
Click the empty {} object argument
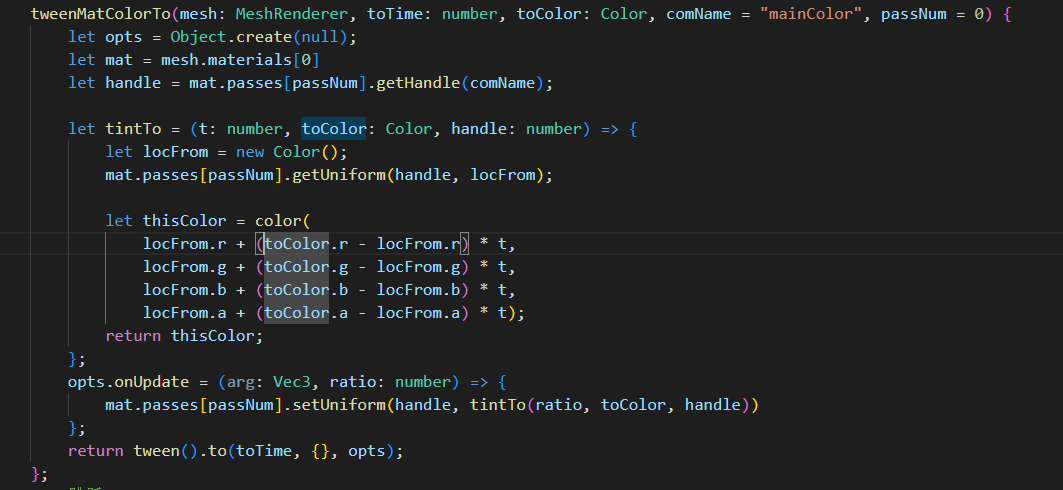[x=321, y=451]
